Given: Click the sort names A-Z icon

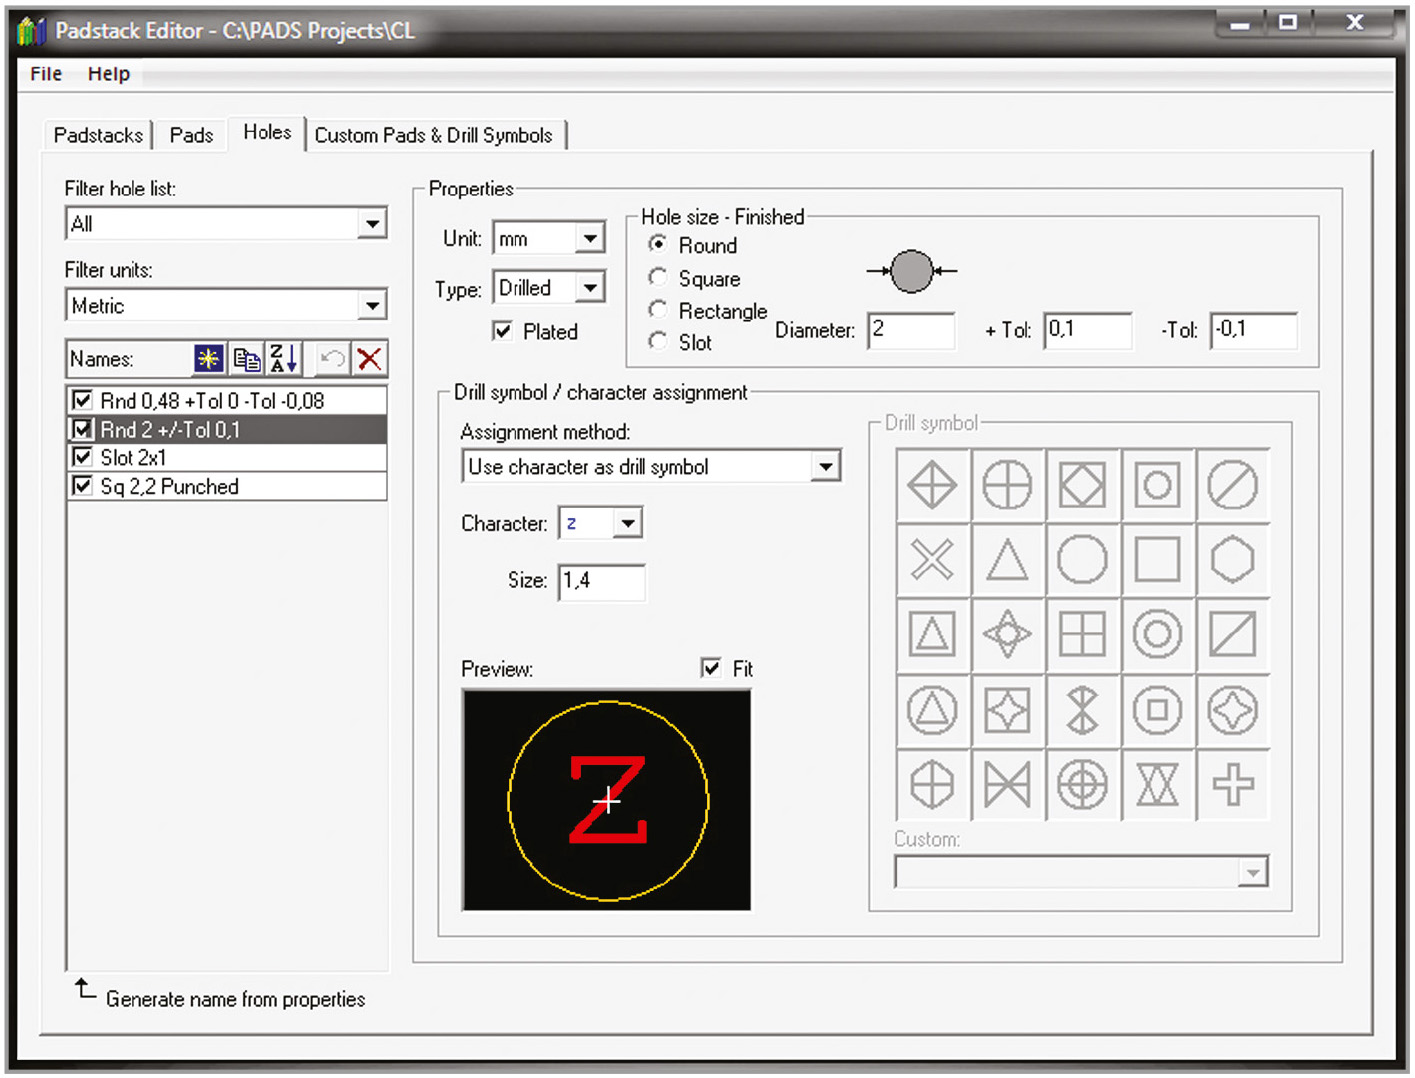Looking at the screenshot, I should pos(284,359).
